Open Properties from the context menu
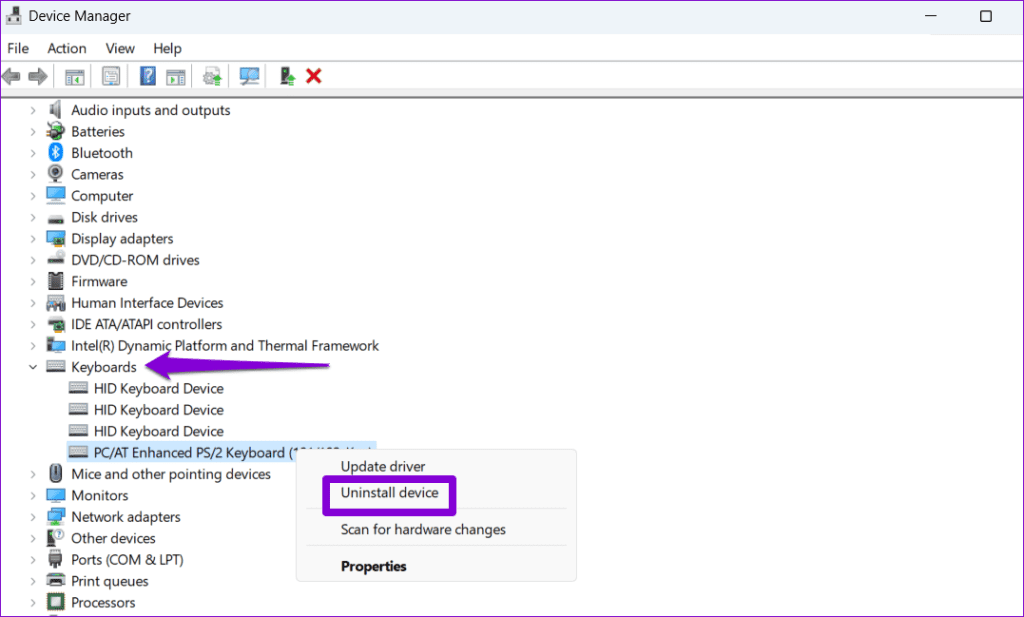The width and height of the screenshot is (1024, 617). 374,565
